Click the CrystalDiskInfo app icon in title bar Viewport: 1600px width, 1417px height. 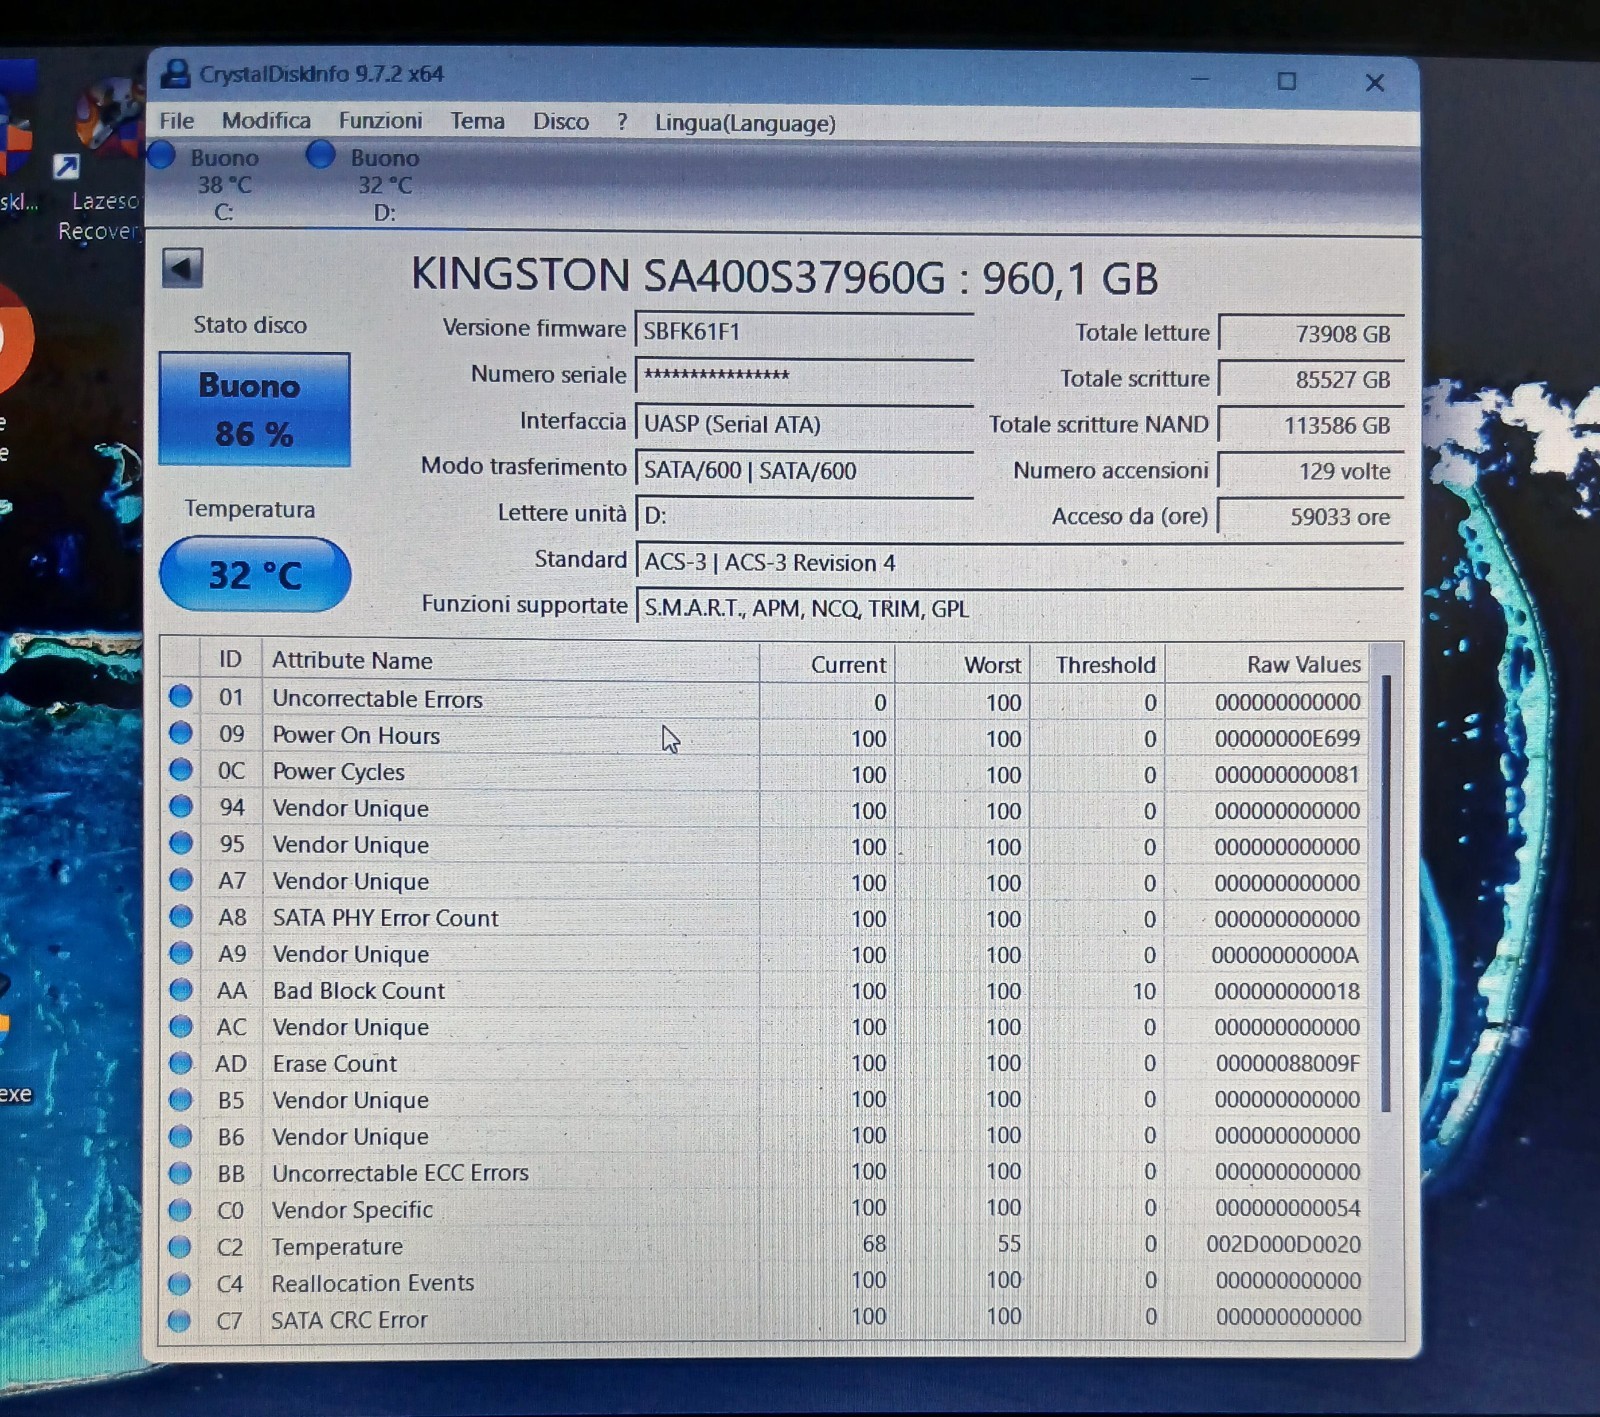[177, 73]
